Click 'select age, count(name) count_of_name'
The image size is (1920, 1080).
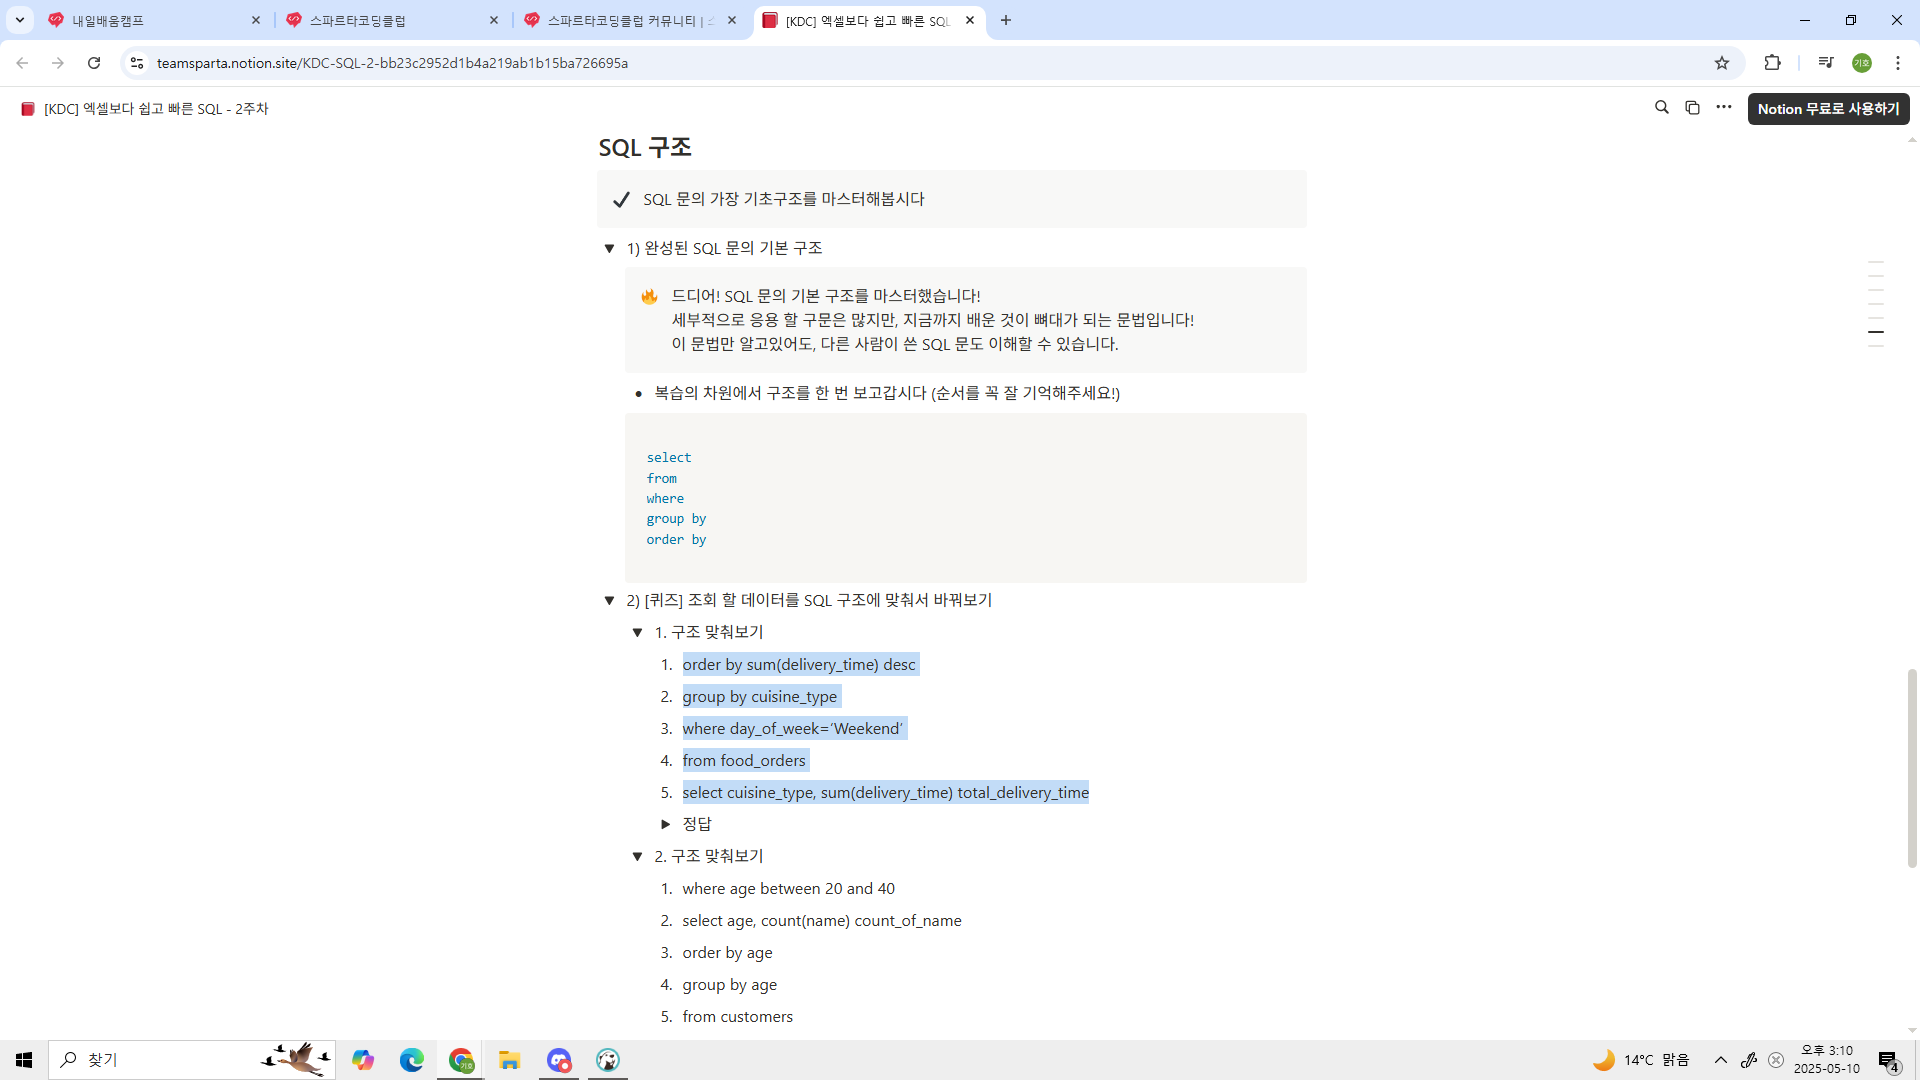[822, 921]
